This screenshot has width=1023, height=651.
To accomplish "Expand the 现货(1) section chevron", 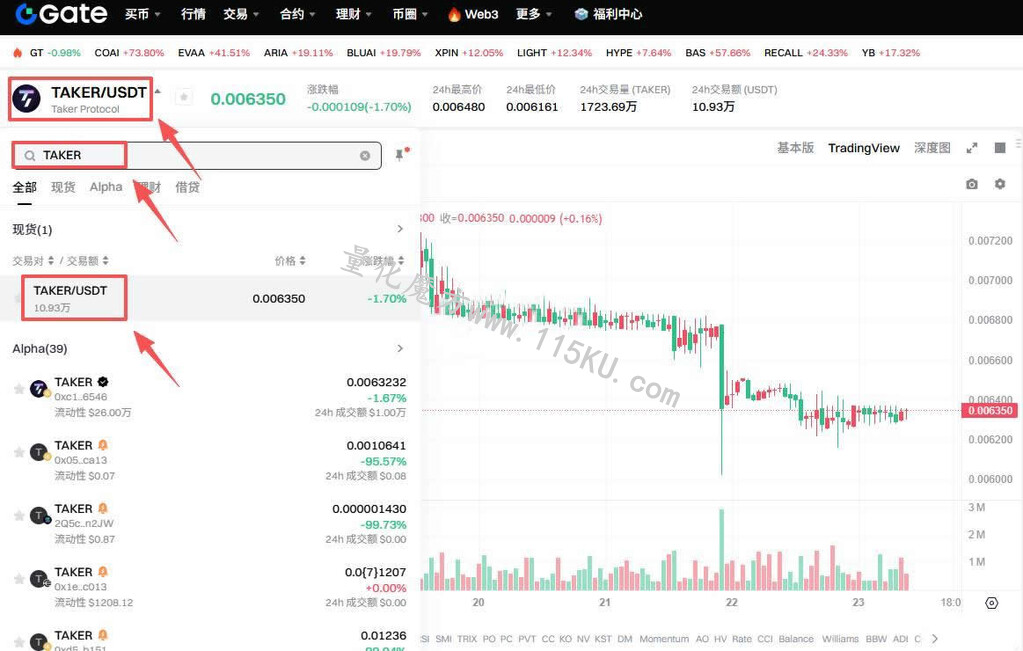I will click(x=400, y=229).
